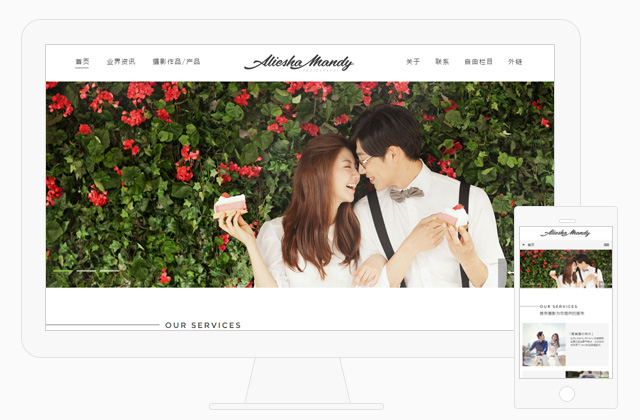640x420 pixels.
Task: Tap the mobile 首页 breadcrumb label
Action: click(531, 244)
